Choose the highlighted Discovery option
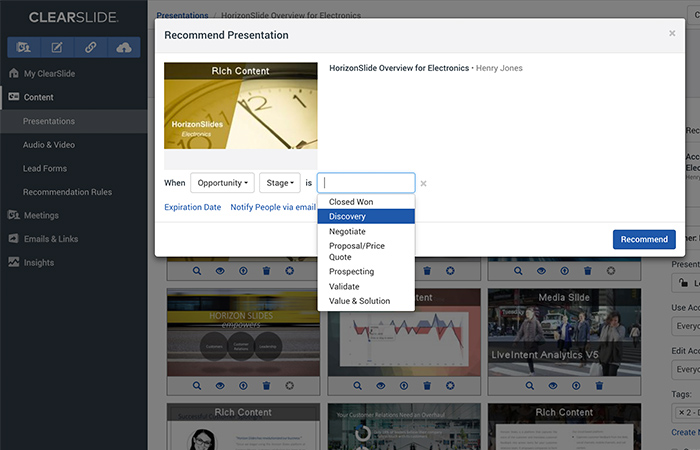This screenshot has width=700, height=450. [x=366, y=217]
